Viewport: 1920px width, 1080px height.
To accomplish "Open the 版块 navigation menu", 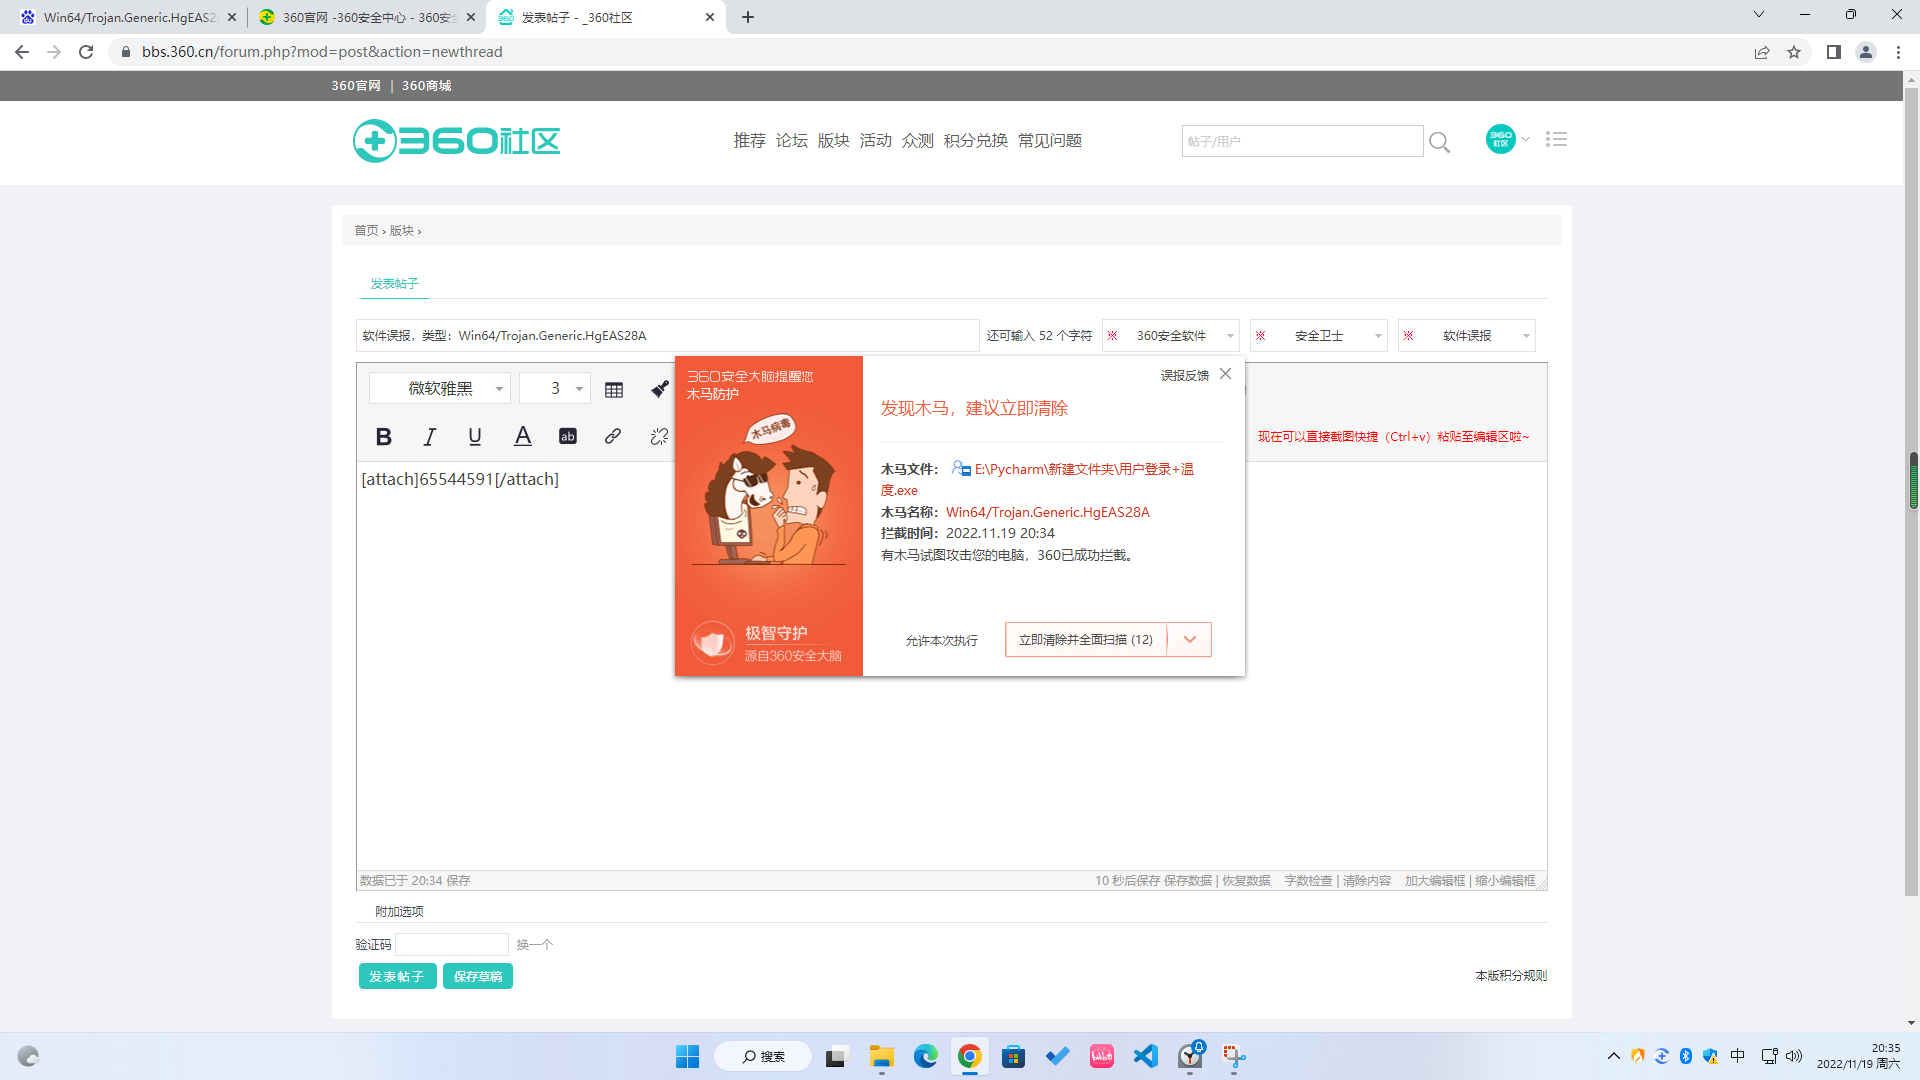I will pyautogui.click(x=833, y=141).
